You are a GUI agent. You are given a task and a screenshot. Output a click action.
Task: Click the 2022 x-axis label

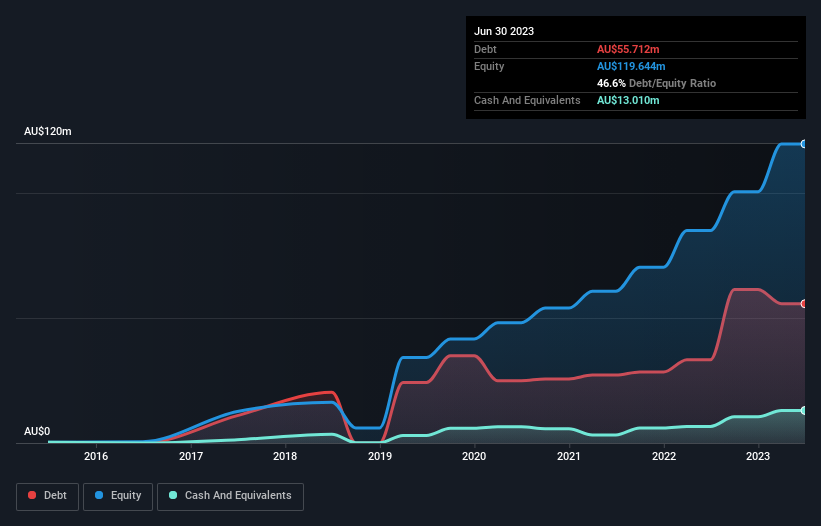click(663, 456)
